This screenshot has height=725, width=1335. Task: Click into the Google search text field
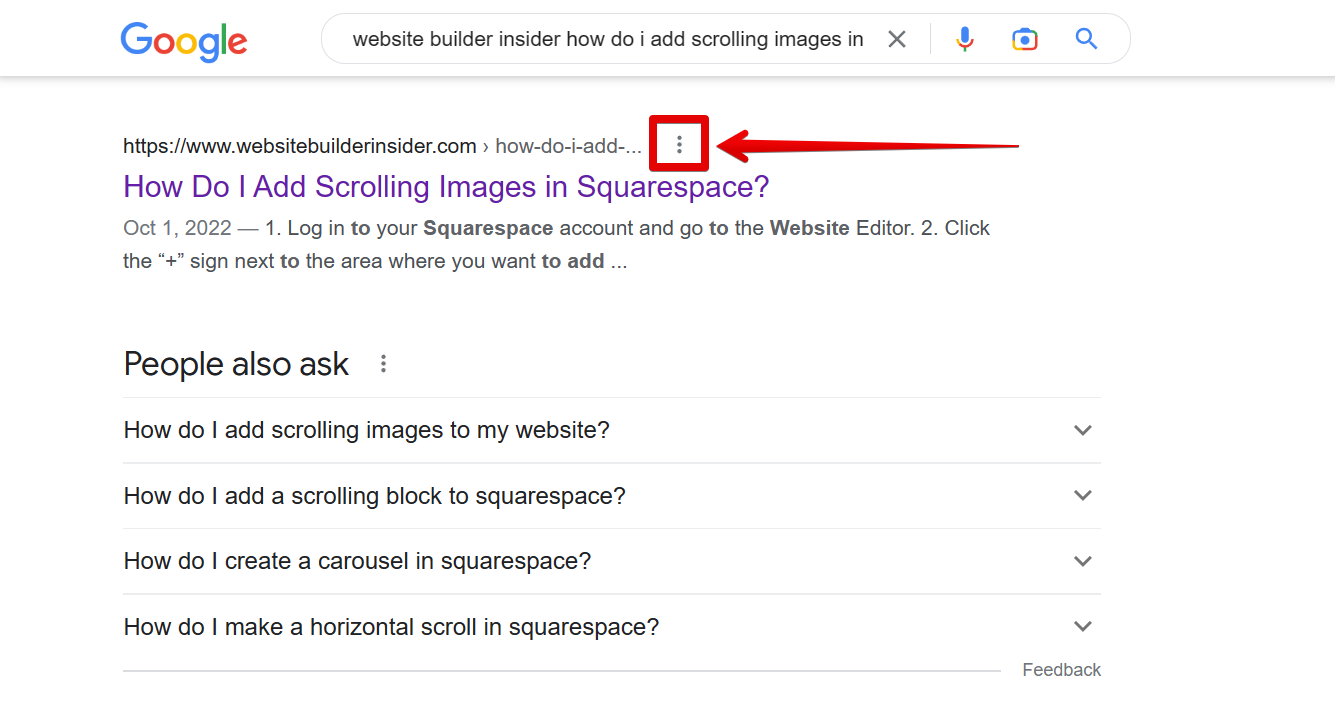click(607, 39)
